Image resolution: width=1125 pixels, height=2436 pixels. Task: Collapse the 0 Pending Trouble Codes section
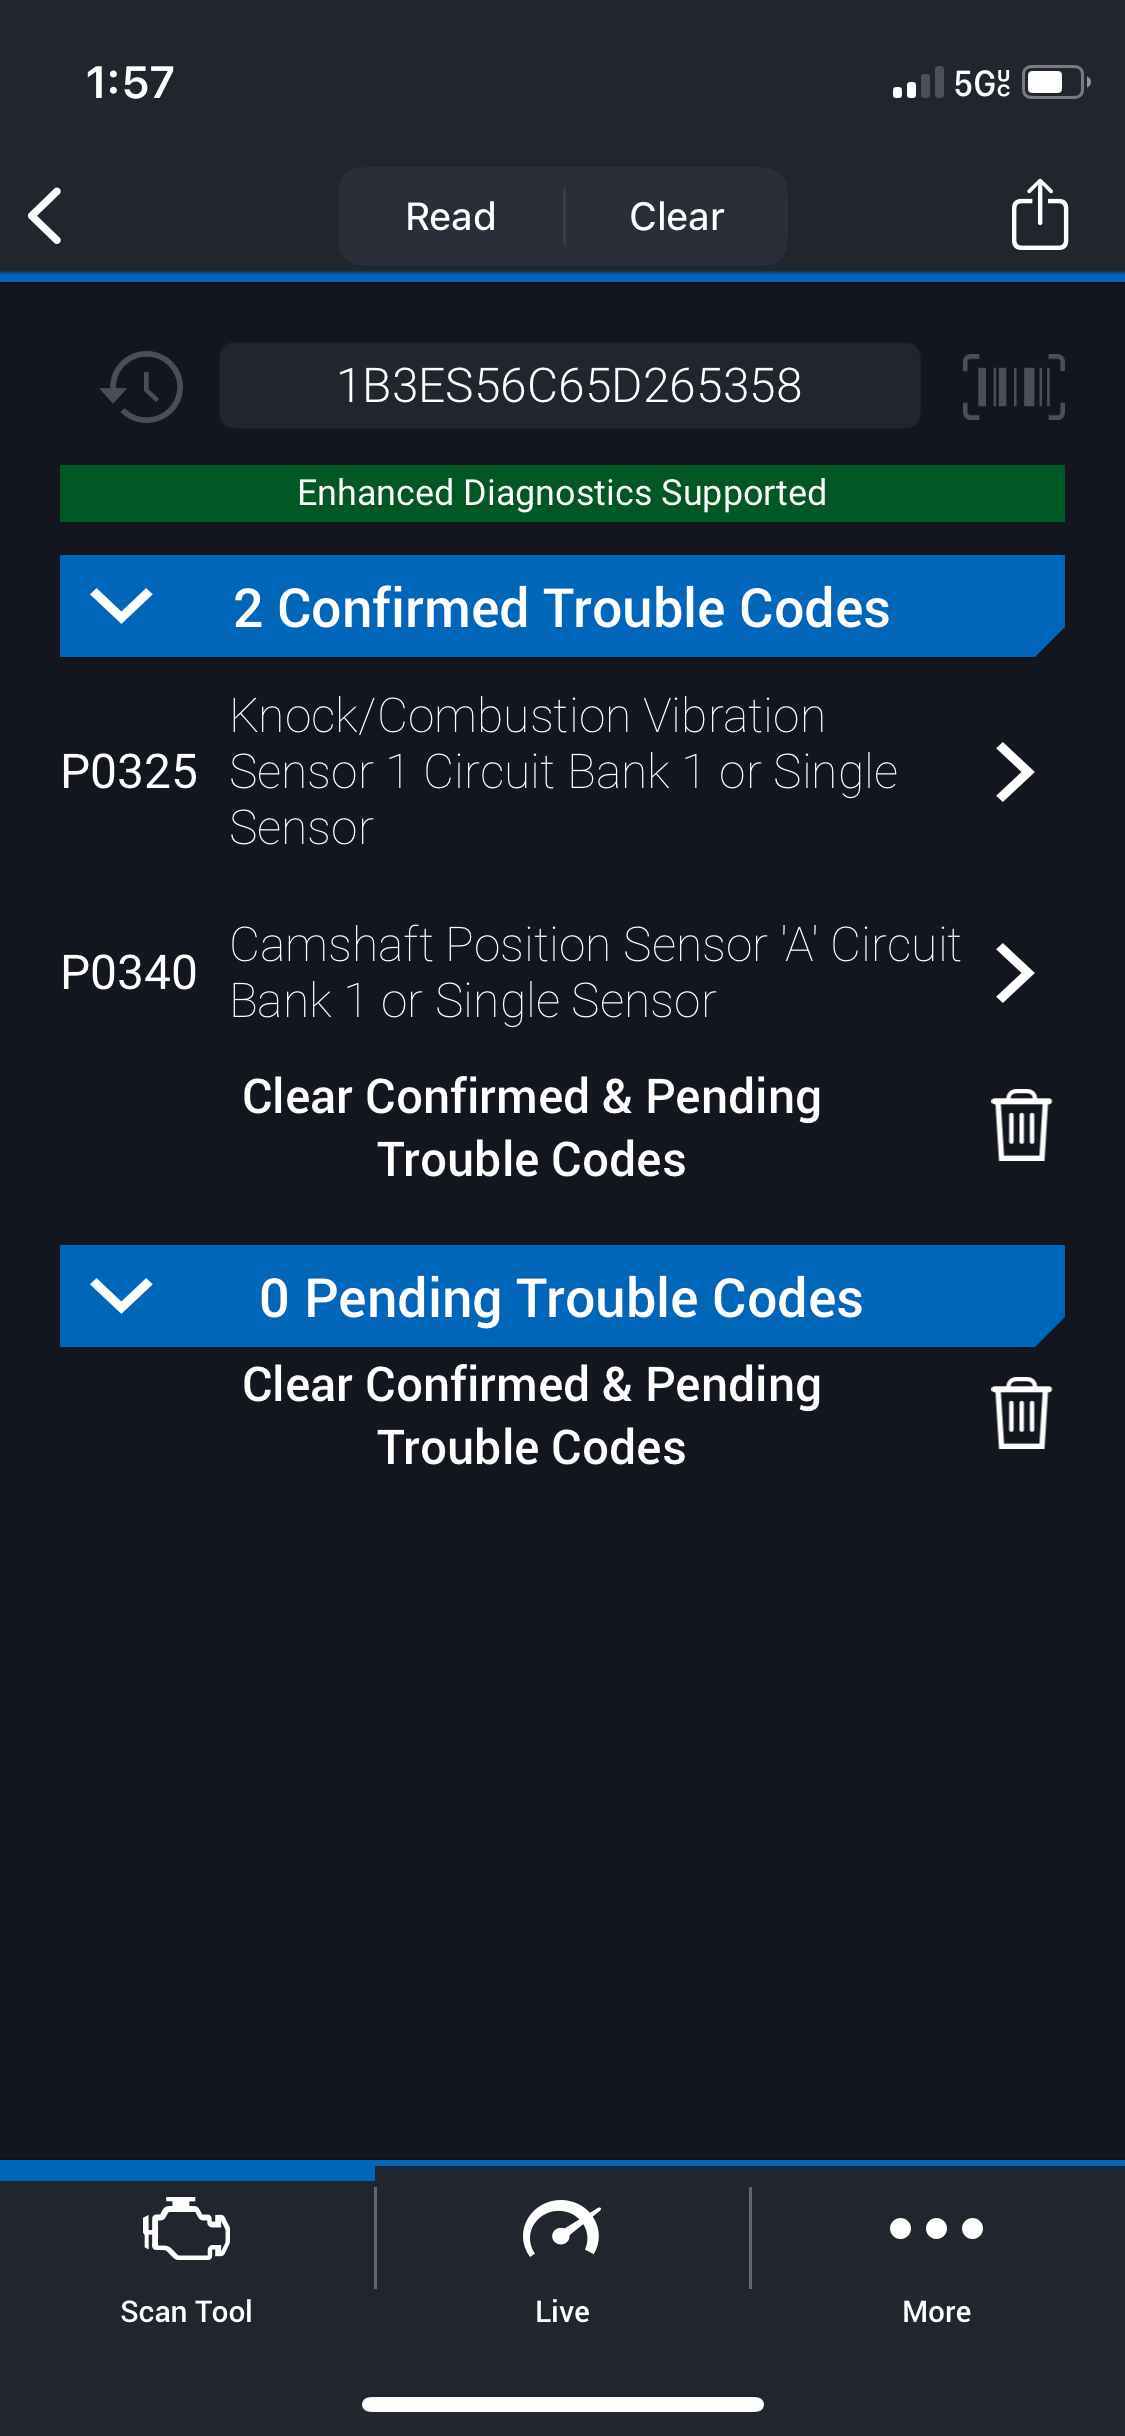(x=121, y=1296)
